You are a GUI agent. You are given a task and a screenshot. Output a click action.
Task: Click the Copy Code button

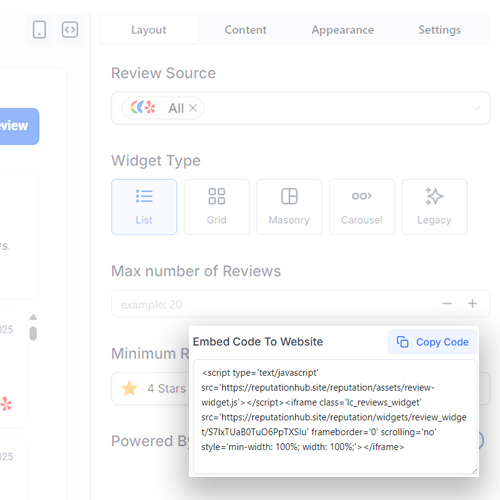(432, 342)
